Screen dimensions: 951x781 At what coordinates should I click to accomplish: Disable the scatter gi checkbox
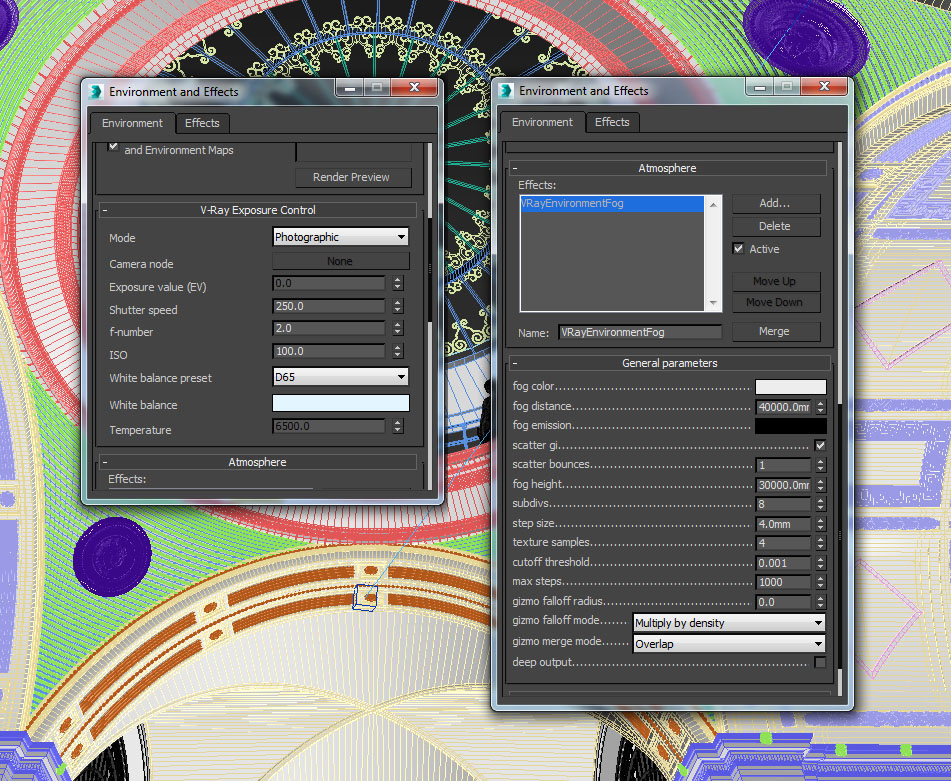[x=820, y=445]
